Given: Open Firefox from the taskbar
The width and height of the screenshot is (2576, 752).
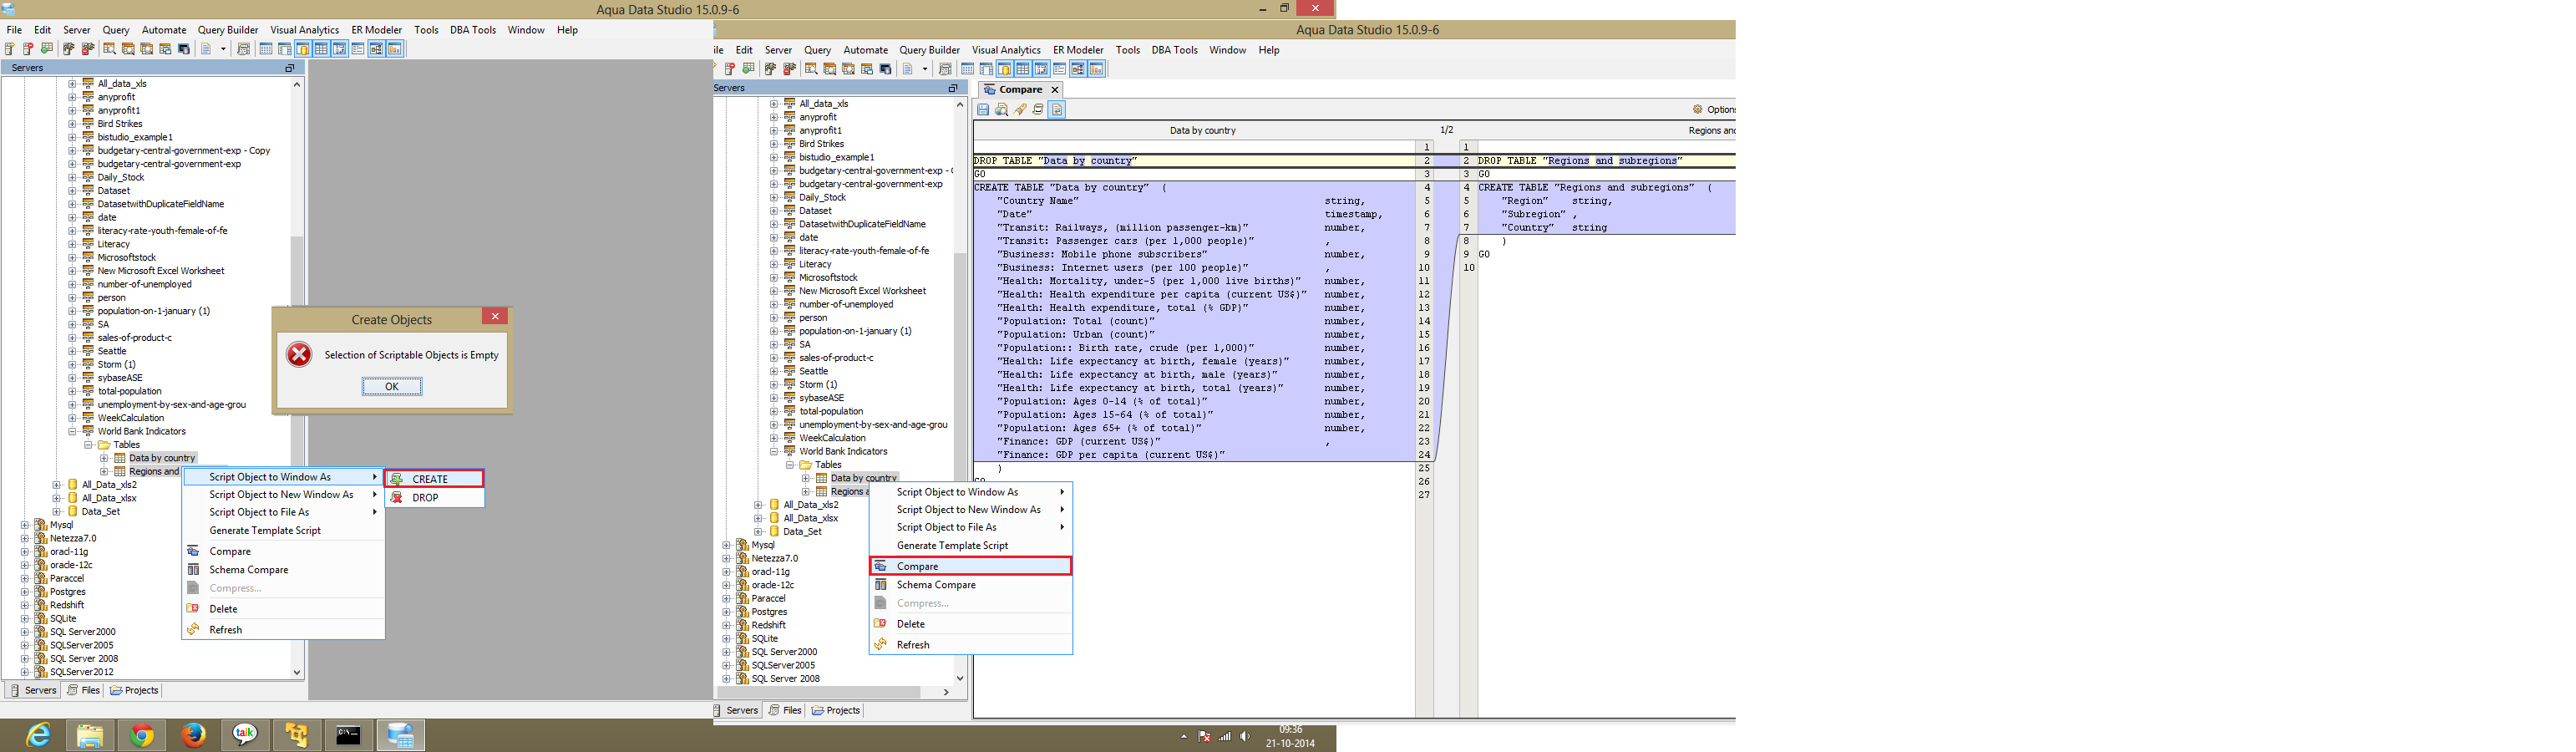Looking at the screenshot, I should coord(194,736).
